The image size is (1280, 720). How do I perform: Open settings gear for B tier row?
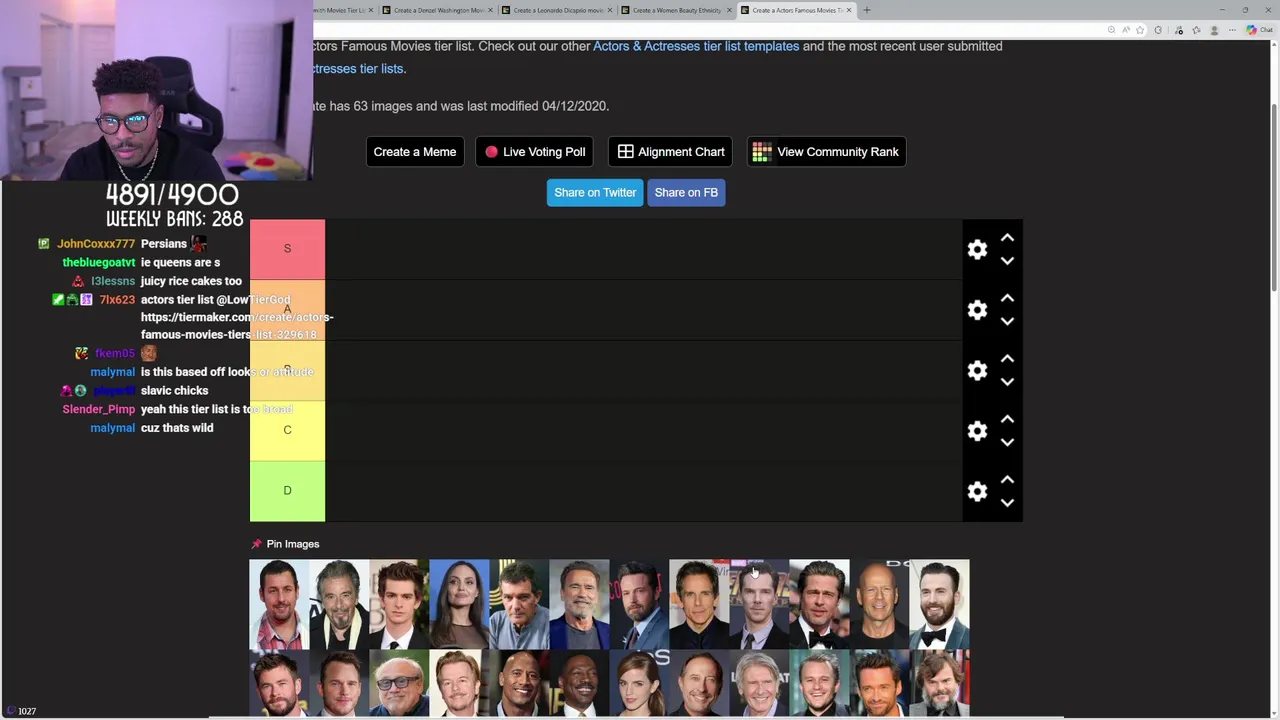point(977,370)
